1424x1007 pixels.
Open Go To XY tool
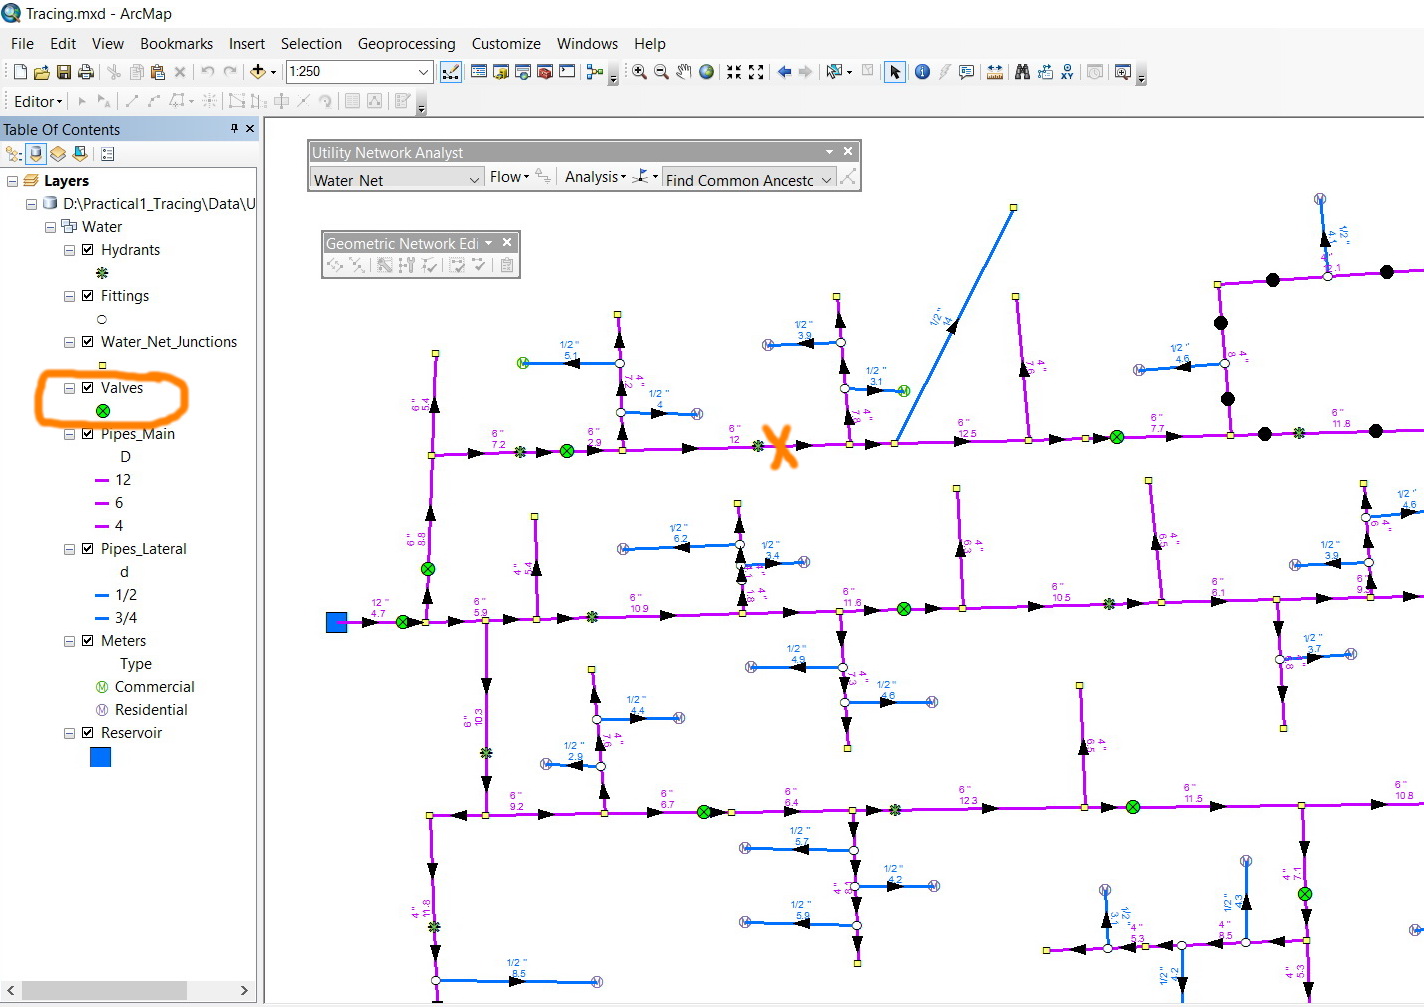(1067, 72)
